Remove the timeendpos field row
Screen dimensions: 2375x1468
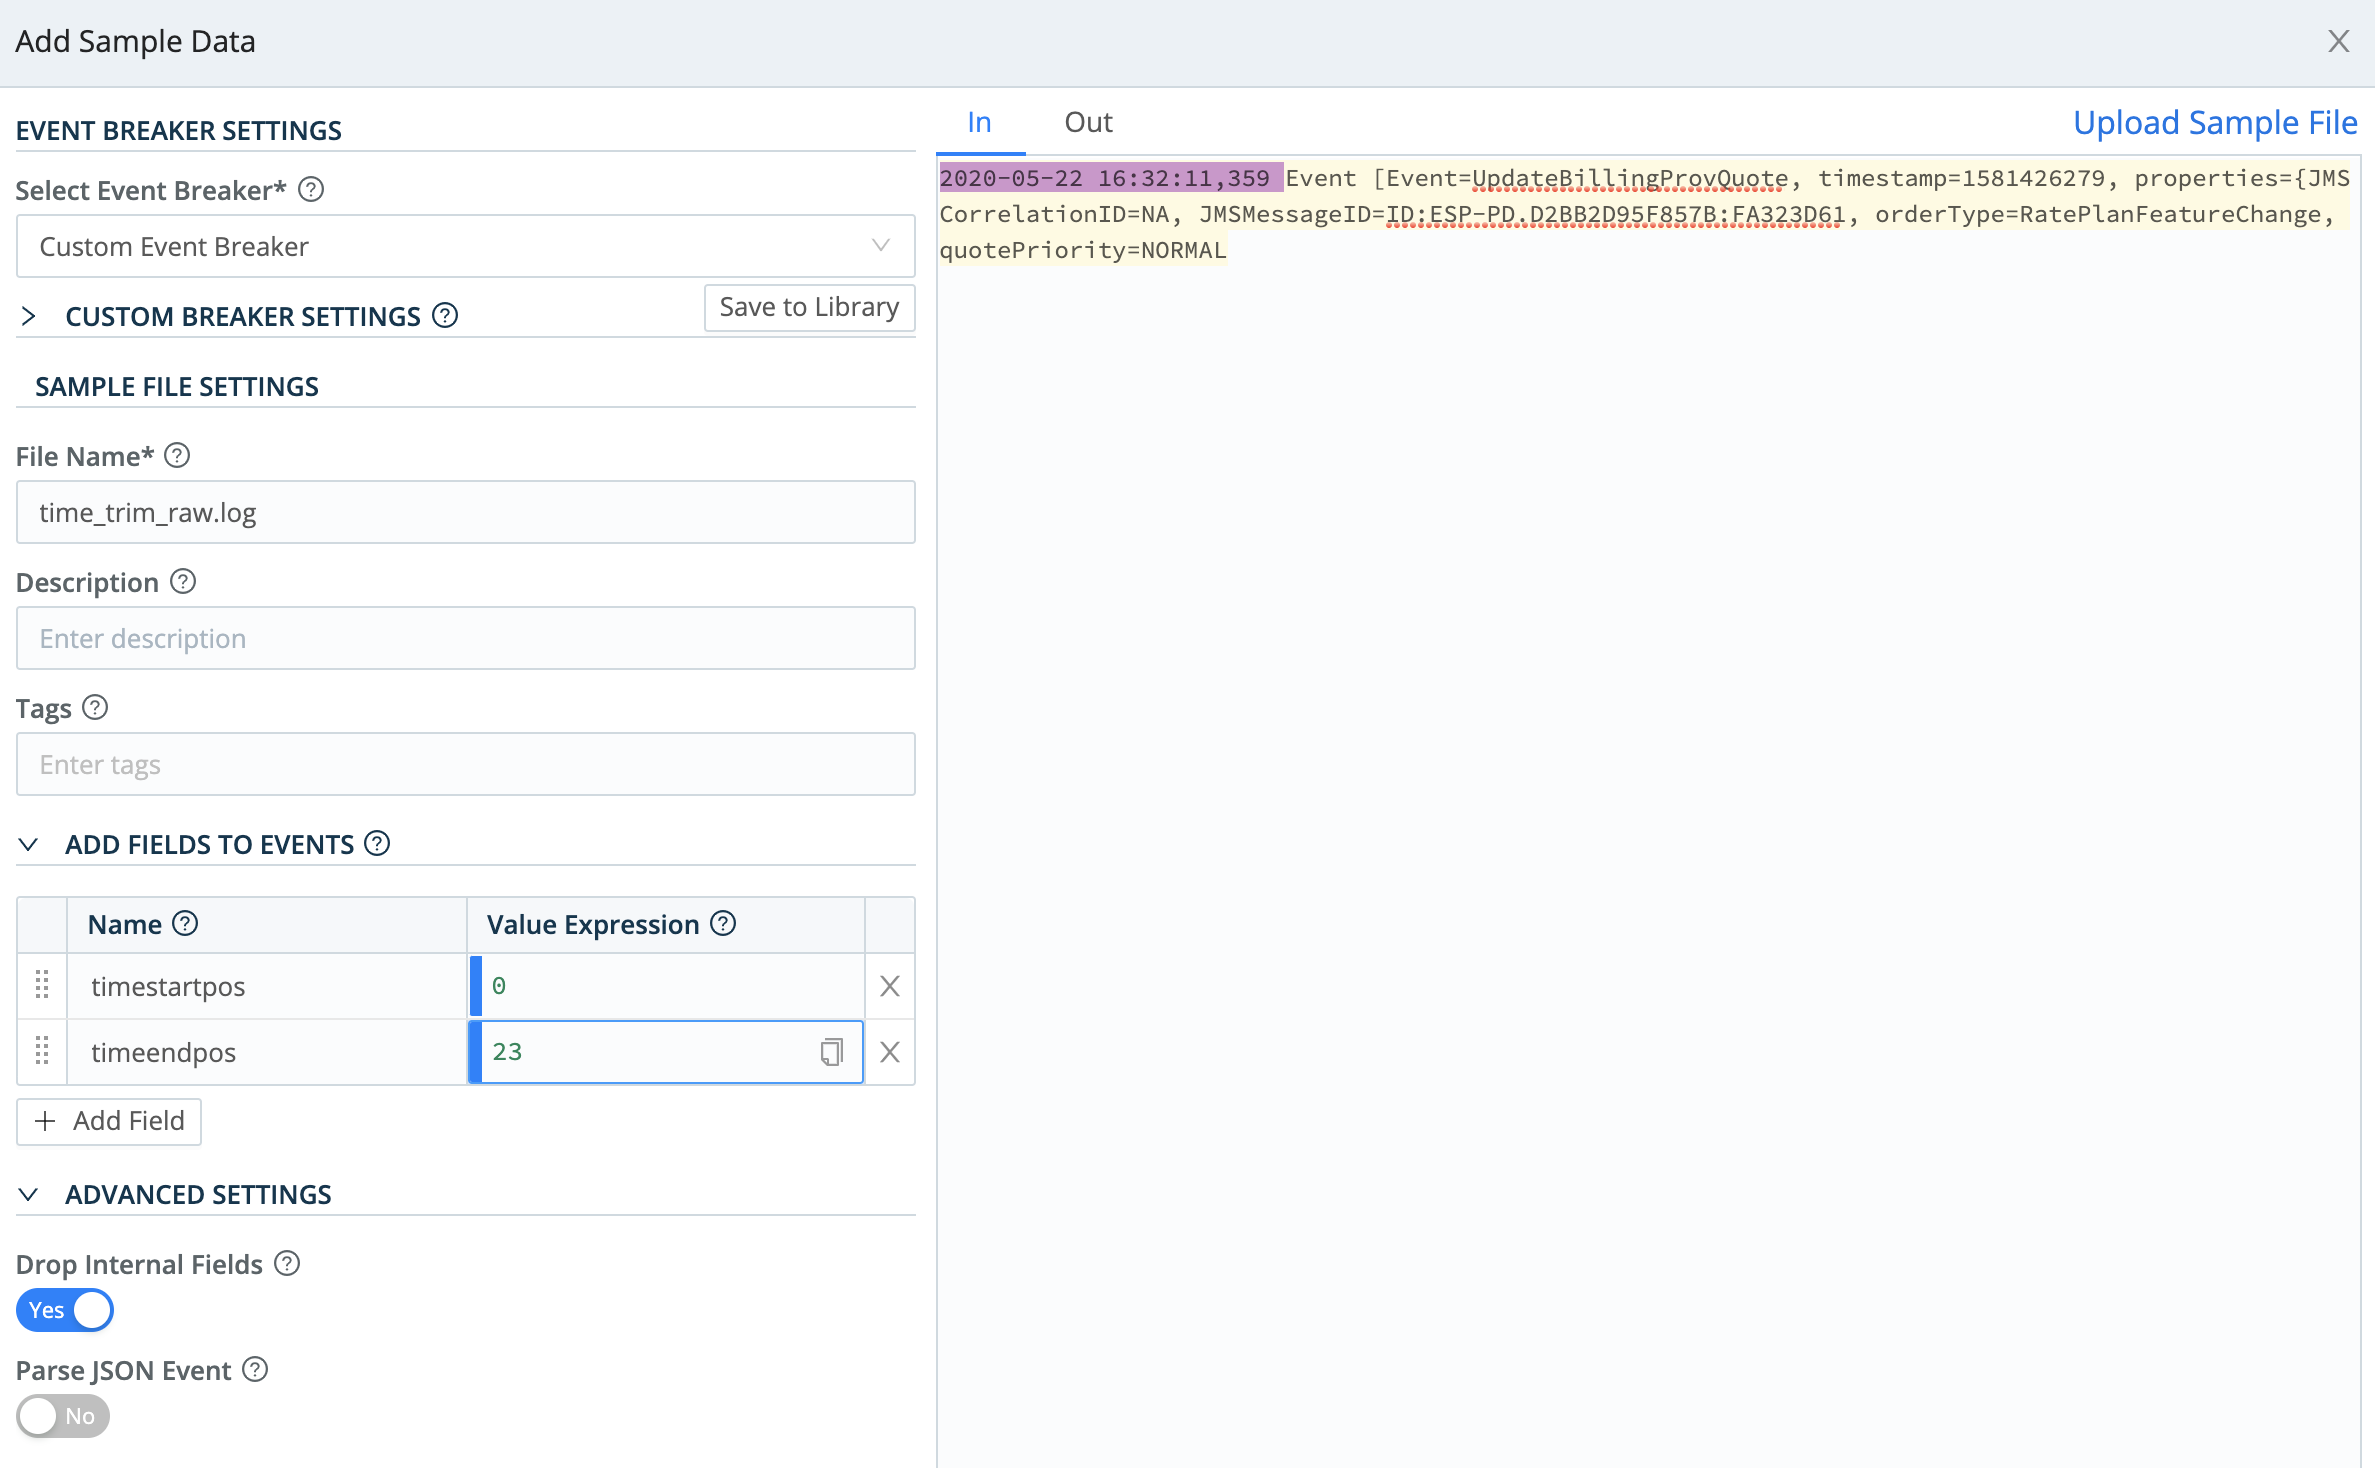(889, 1052)
